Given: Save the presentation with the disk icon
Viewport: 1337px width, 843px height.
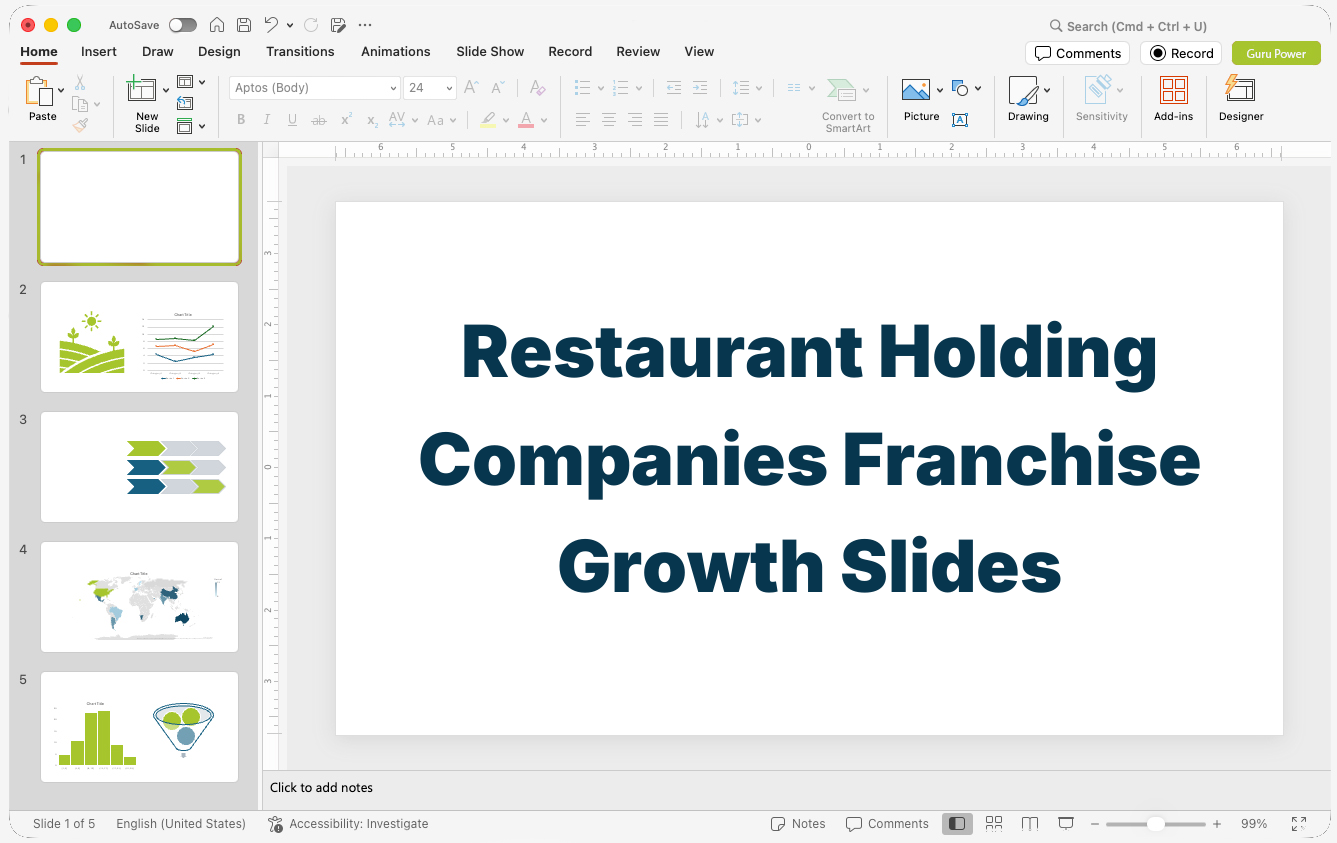Looking at the screenshot, I should click(x=244, y=25).
